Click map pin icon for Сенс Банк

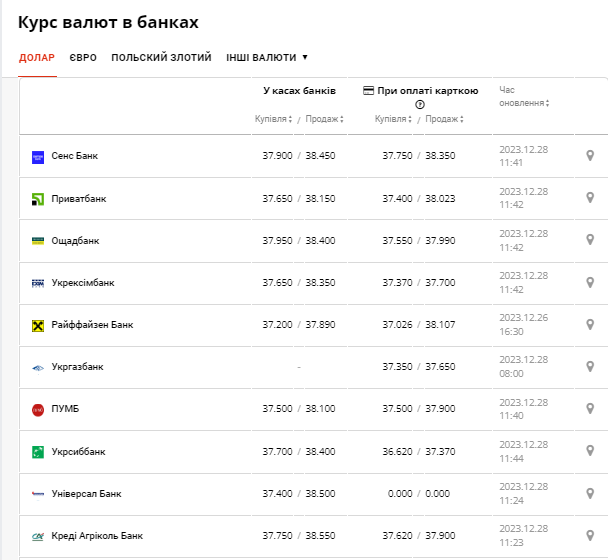click(x=590, y=156)
